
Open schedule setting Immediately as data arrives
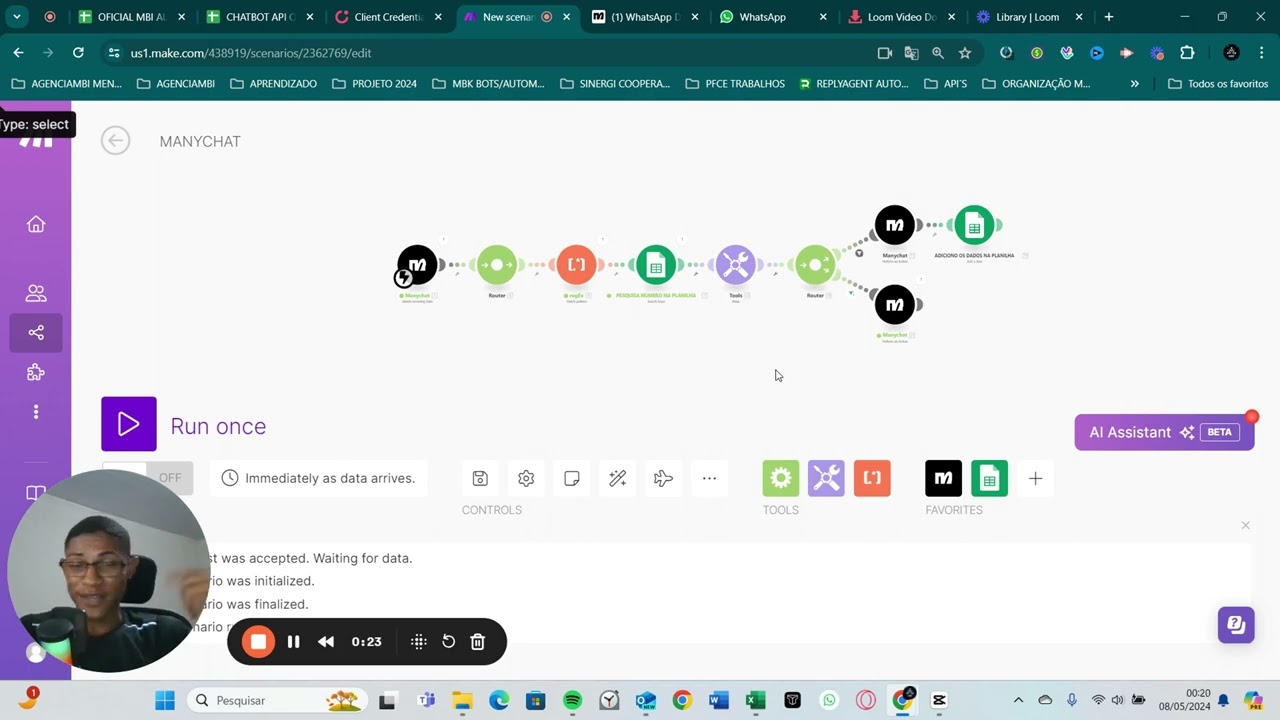318,478
